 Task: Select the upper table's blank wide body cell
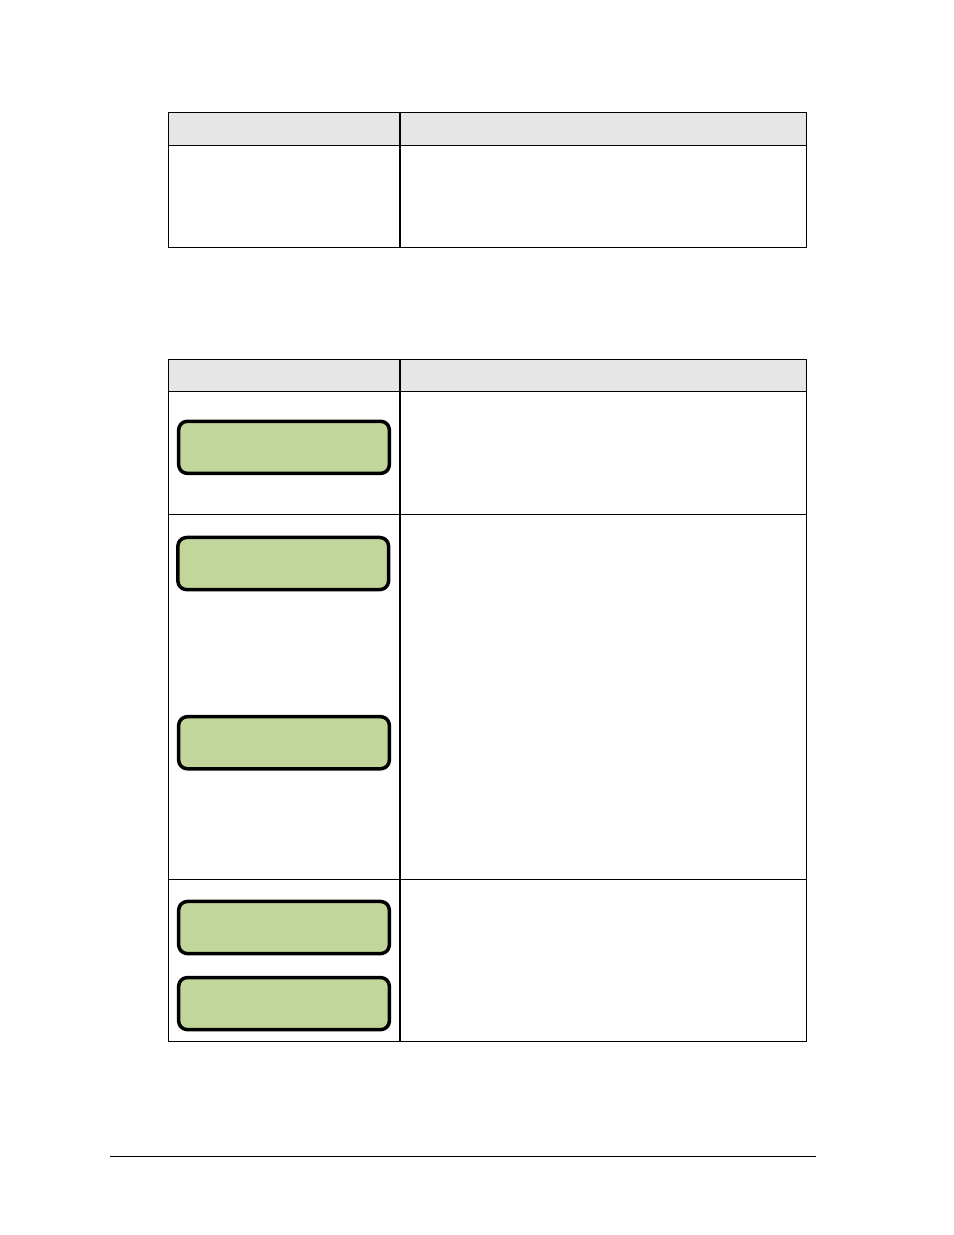pos(603,197)
